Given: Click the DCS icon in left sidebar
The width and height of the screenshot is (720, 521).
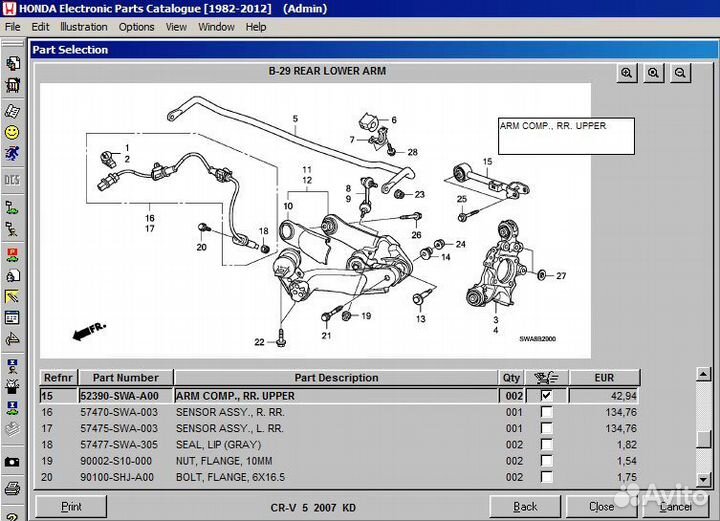Looking at the screenshot, I should tap(12, 179).
